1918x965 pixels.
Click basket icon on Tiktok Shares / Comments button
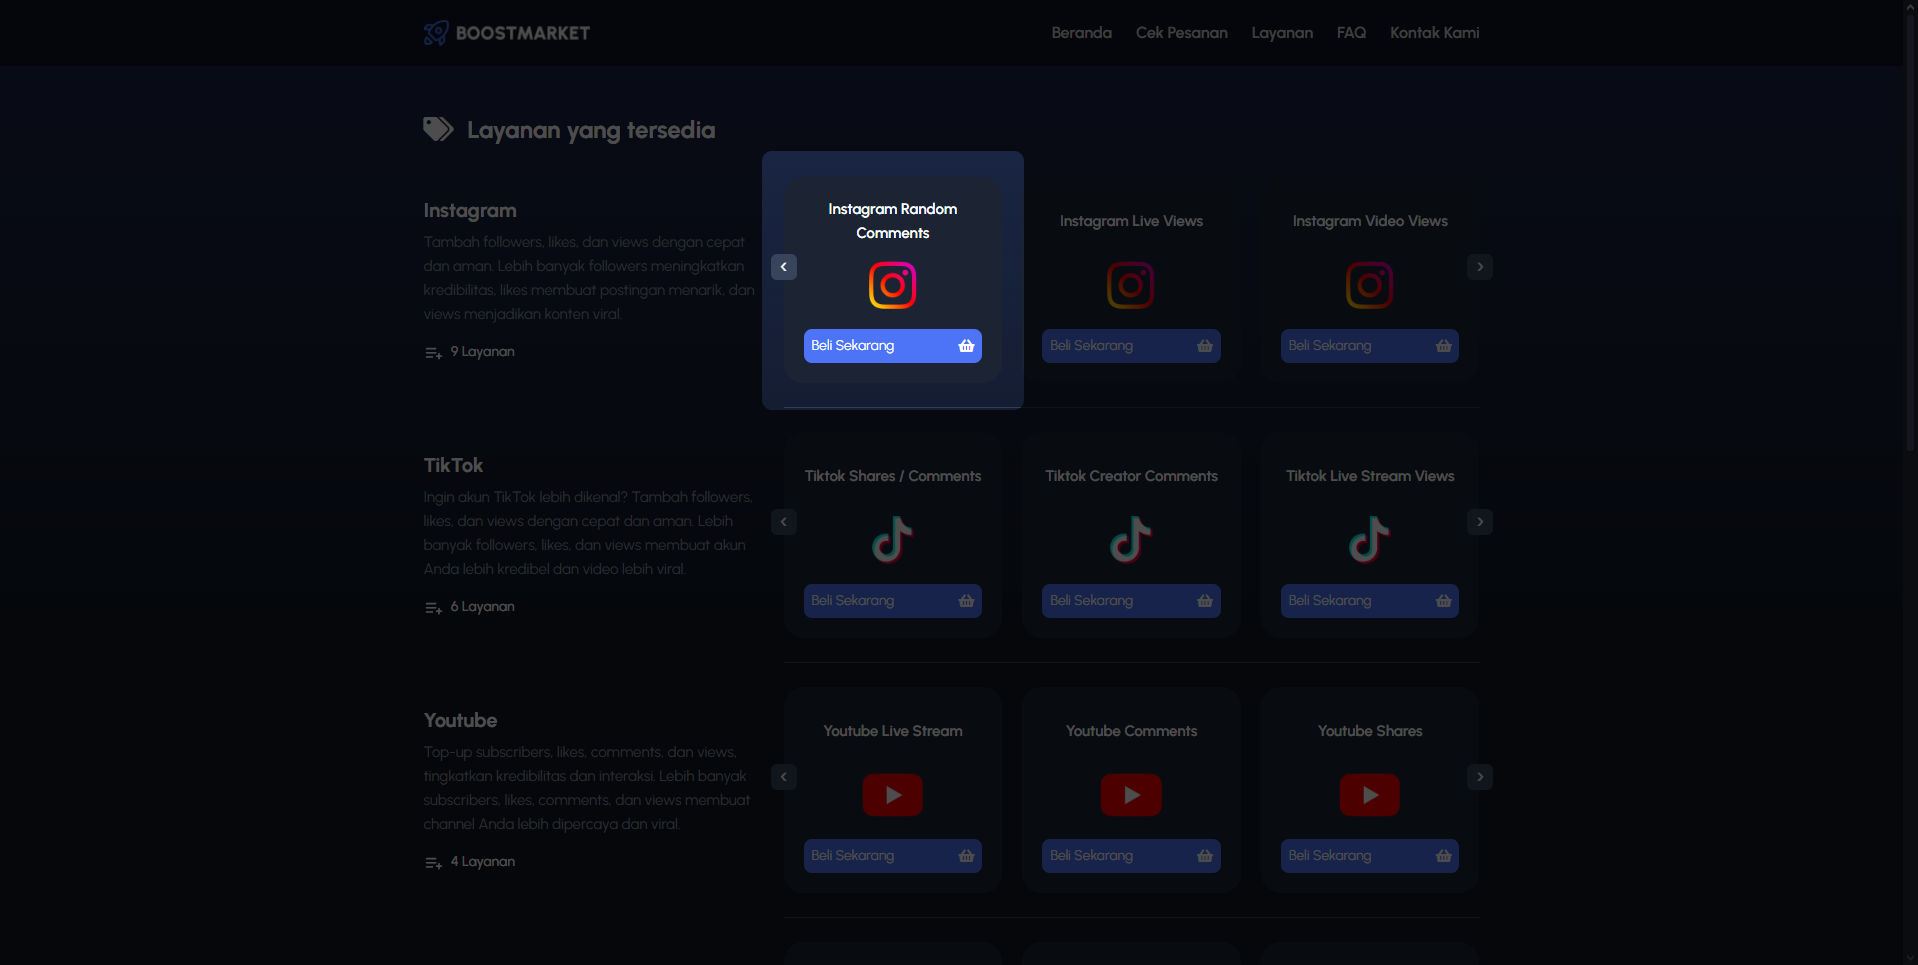[x=966, y=601]
